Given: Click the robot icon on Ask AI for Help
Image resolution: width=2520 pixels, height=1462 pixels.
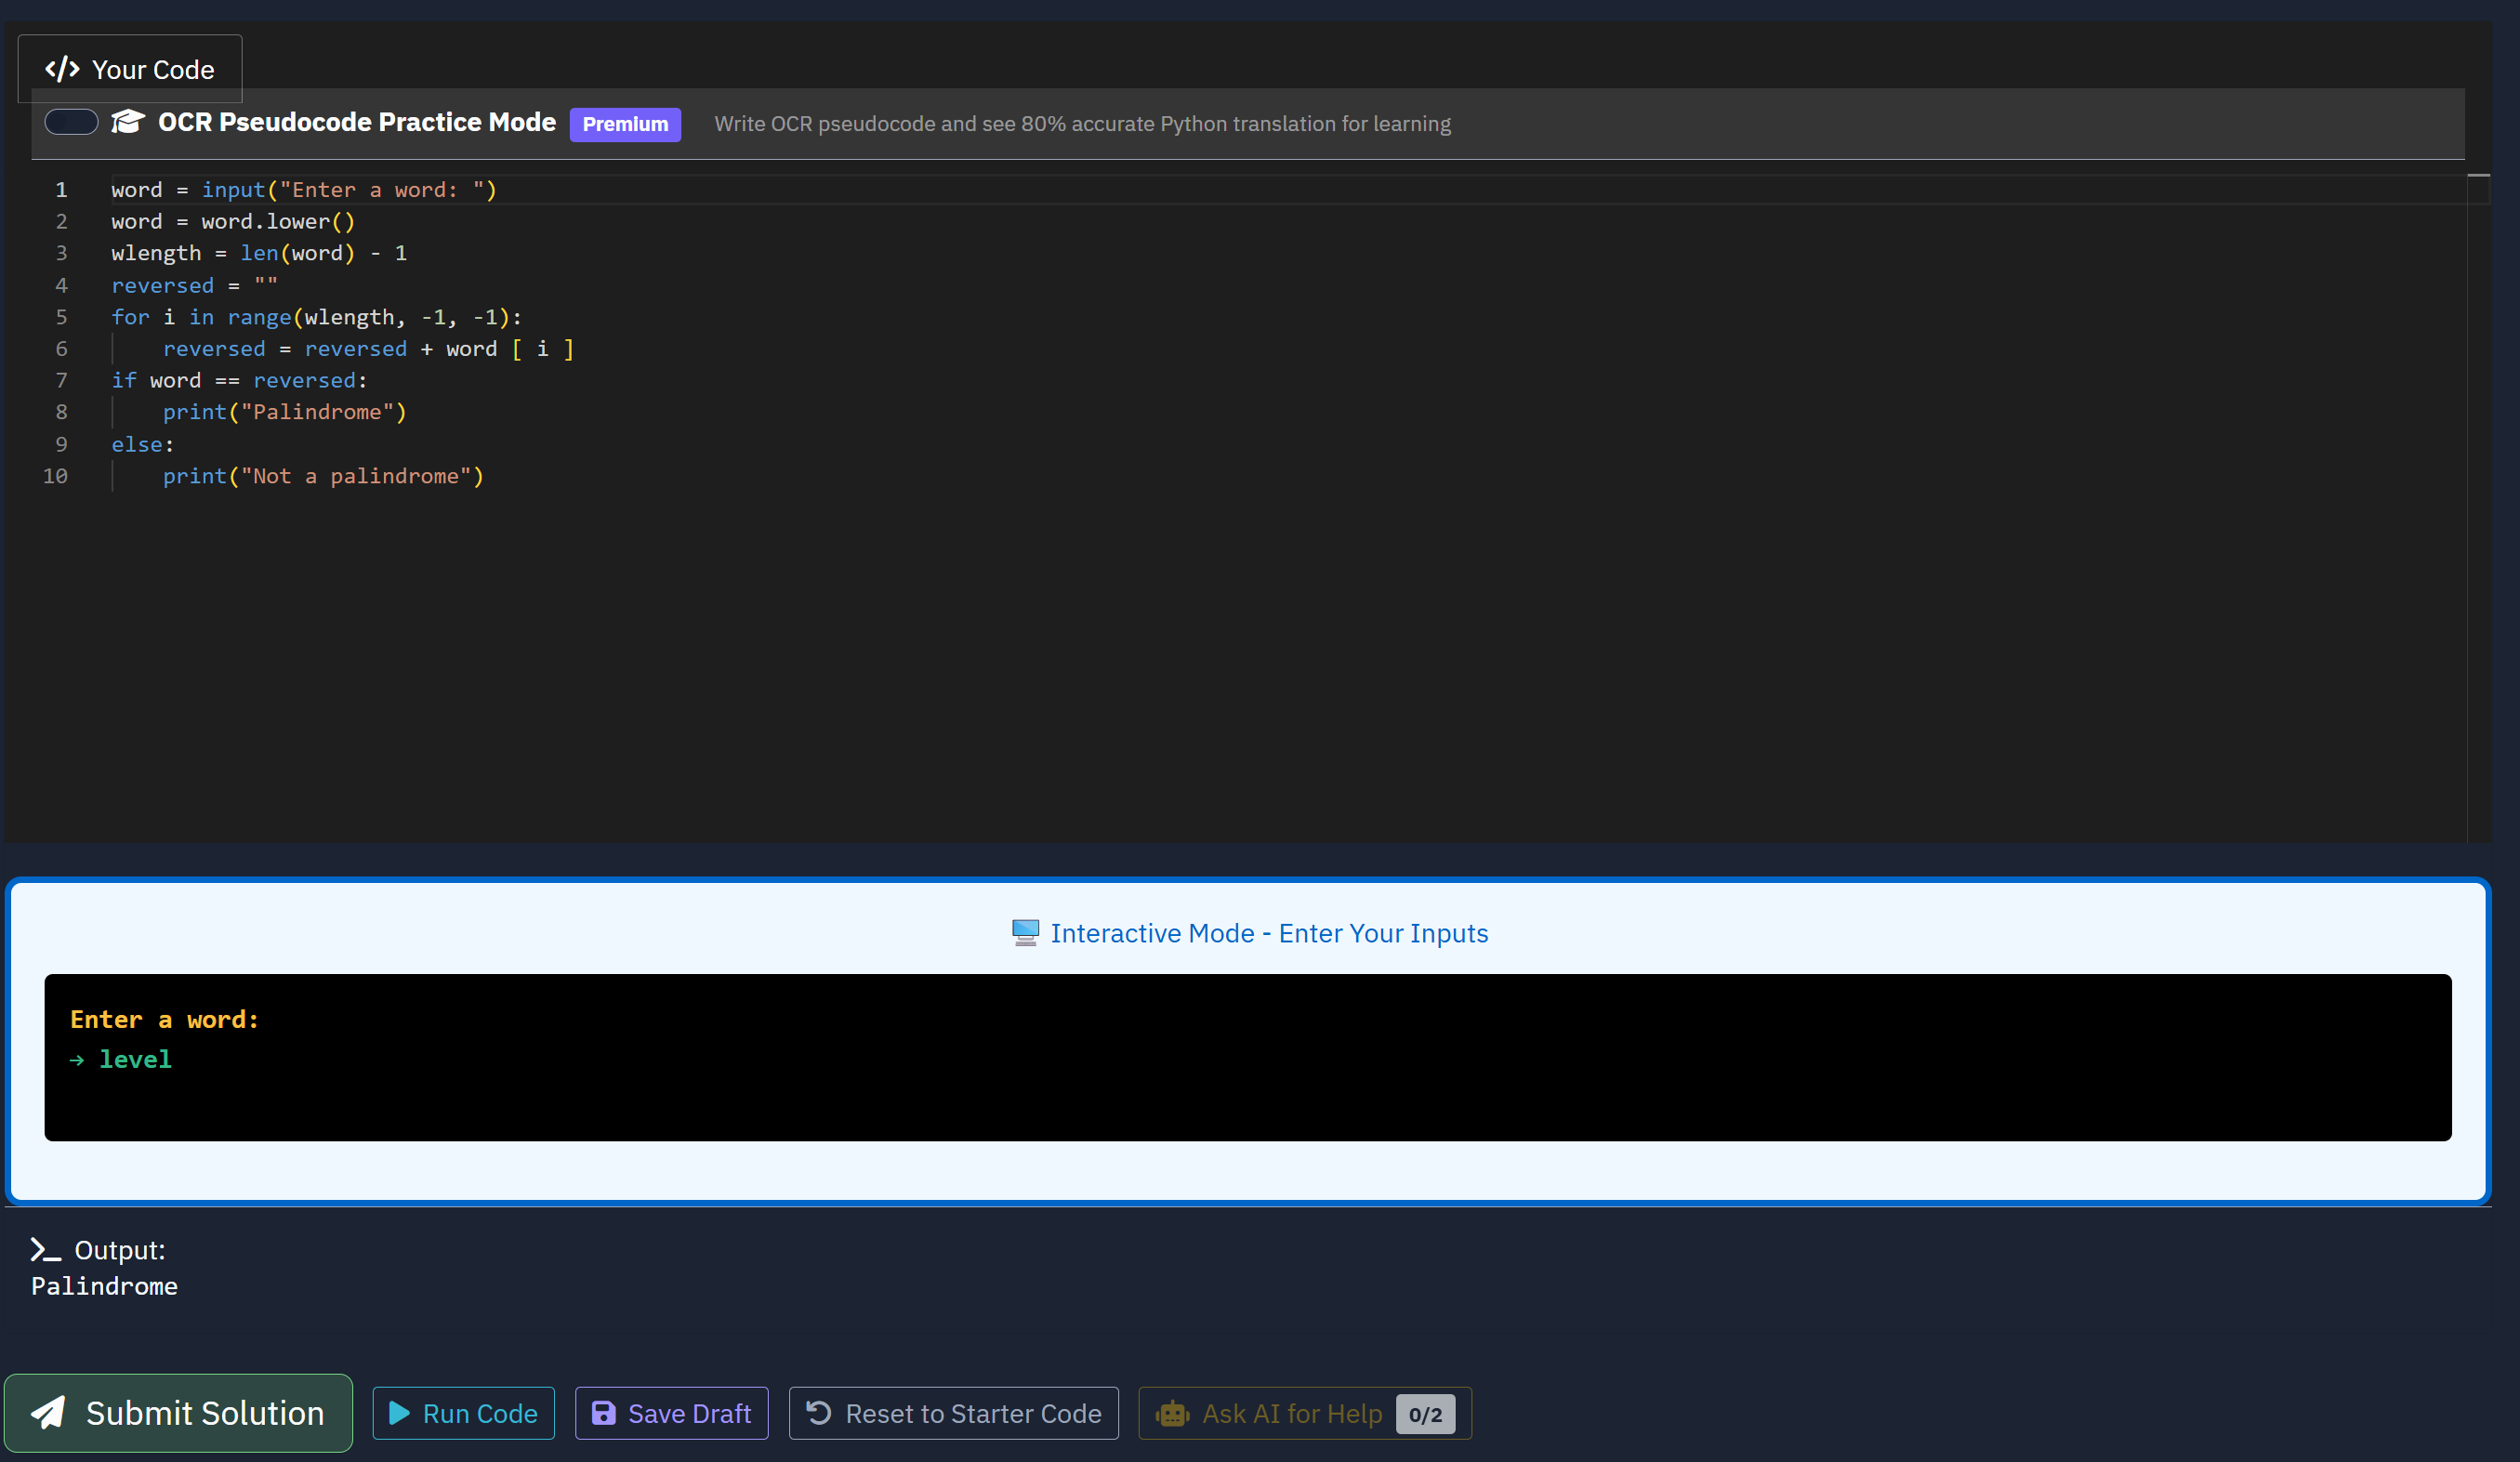Looking at the screenshot, I should coord(1172,1413).
